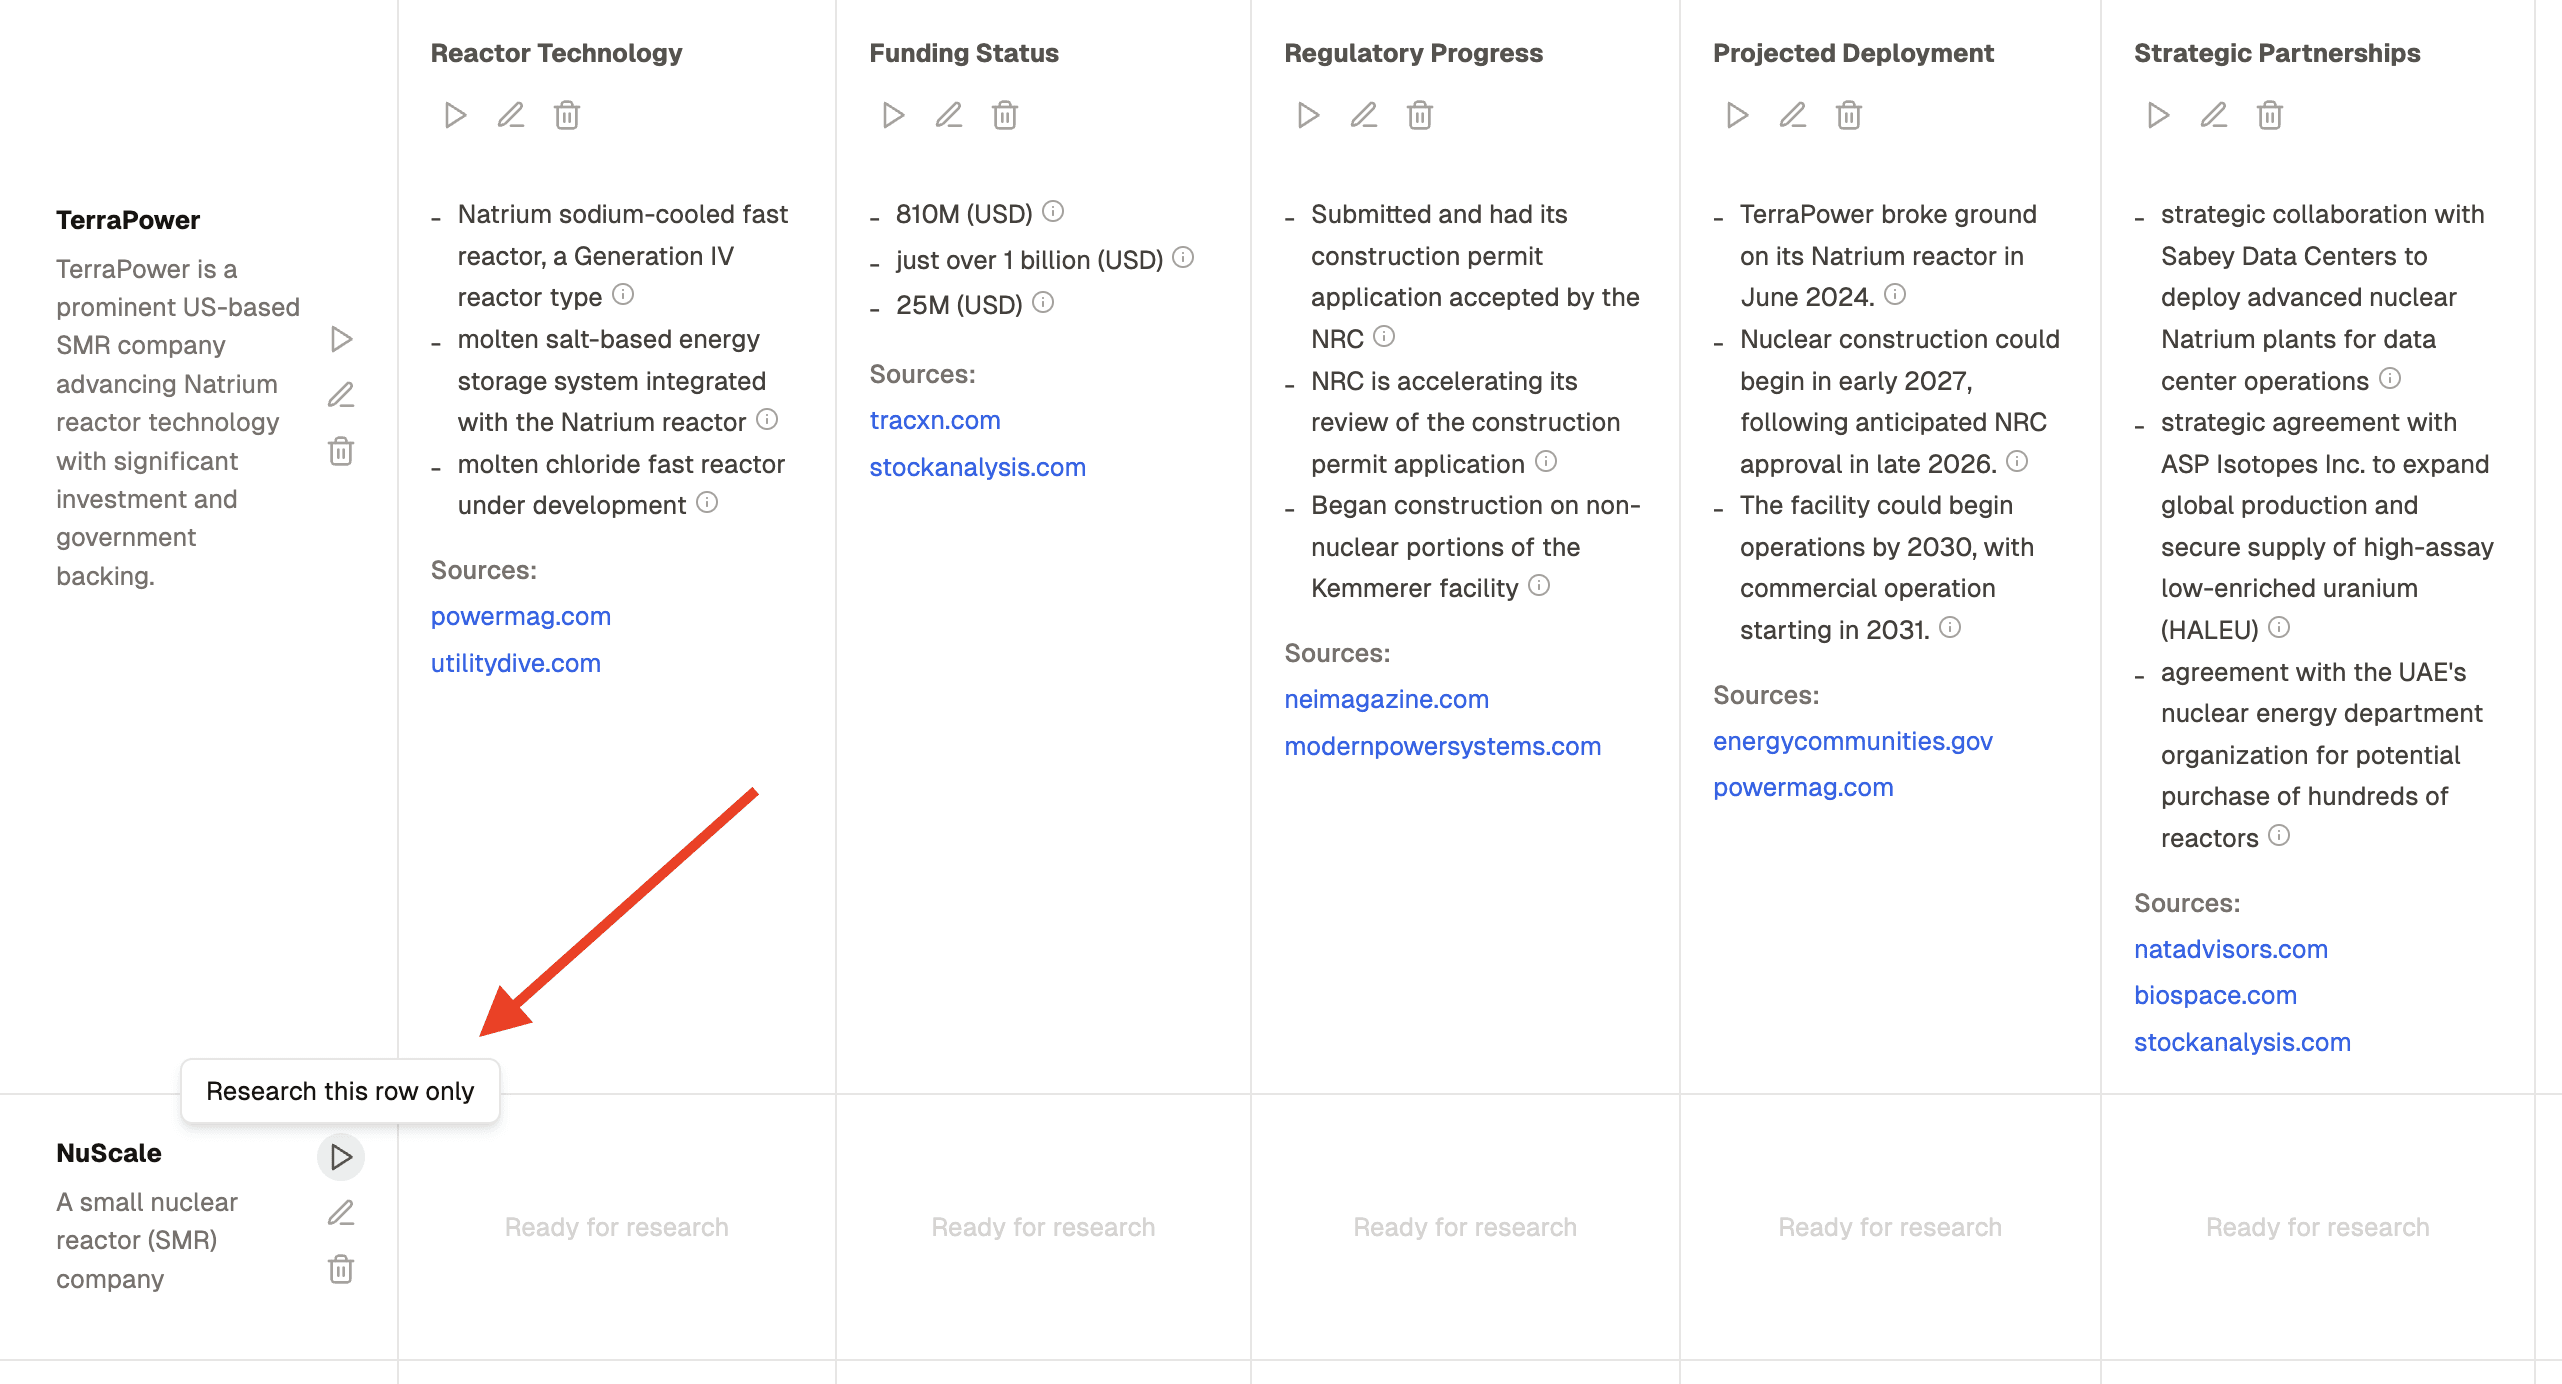Delete the Regulatory Progress column

coord(1419,115)
